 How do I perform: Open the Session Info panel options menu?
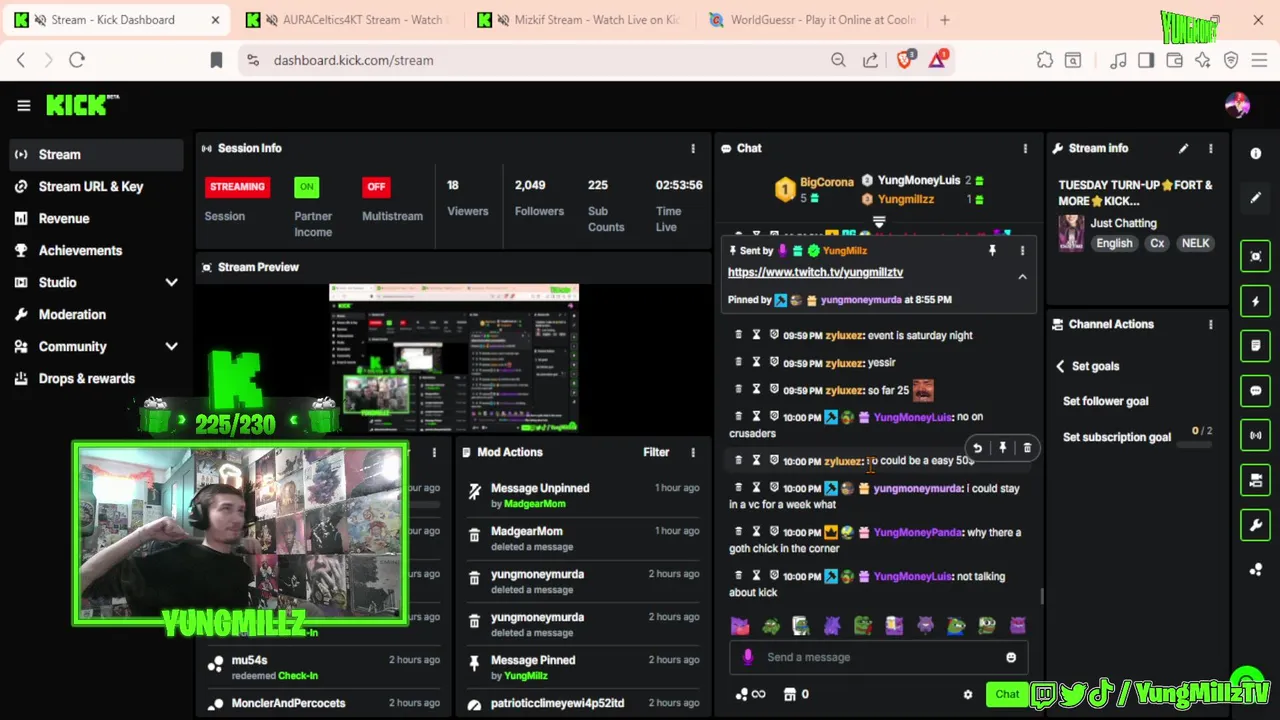tap(693, 148)
